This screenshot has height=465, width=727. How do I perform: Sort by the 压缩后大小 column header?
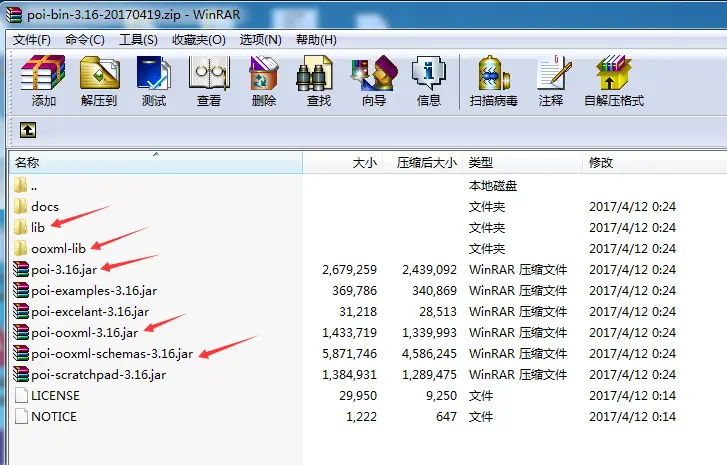422,163
